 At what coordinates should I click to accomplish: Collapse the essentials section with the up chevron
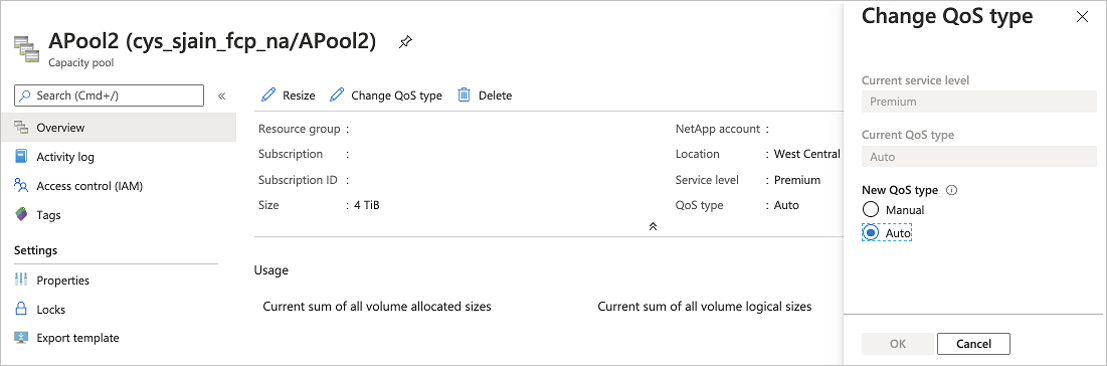(x=653, y=226)
